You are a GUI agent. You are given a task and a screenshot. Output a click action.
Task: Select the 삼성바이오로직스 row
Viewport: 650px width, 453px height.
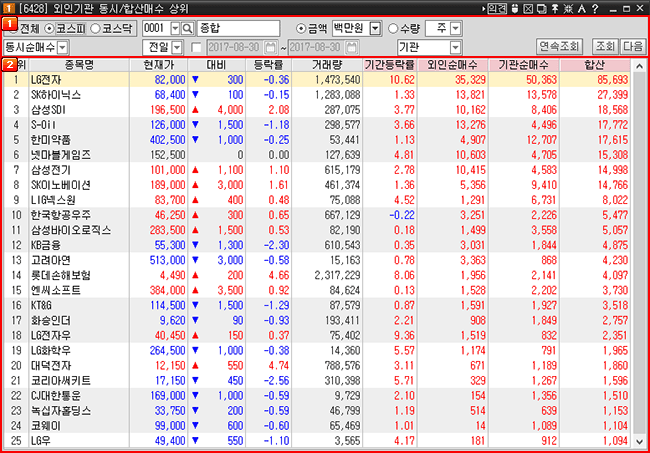pyautogui.click(x=317, y=230)
